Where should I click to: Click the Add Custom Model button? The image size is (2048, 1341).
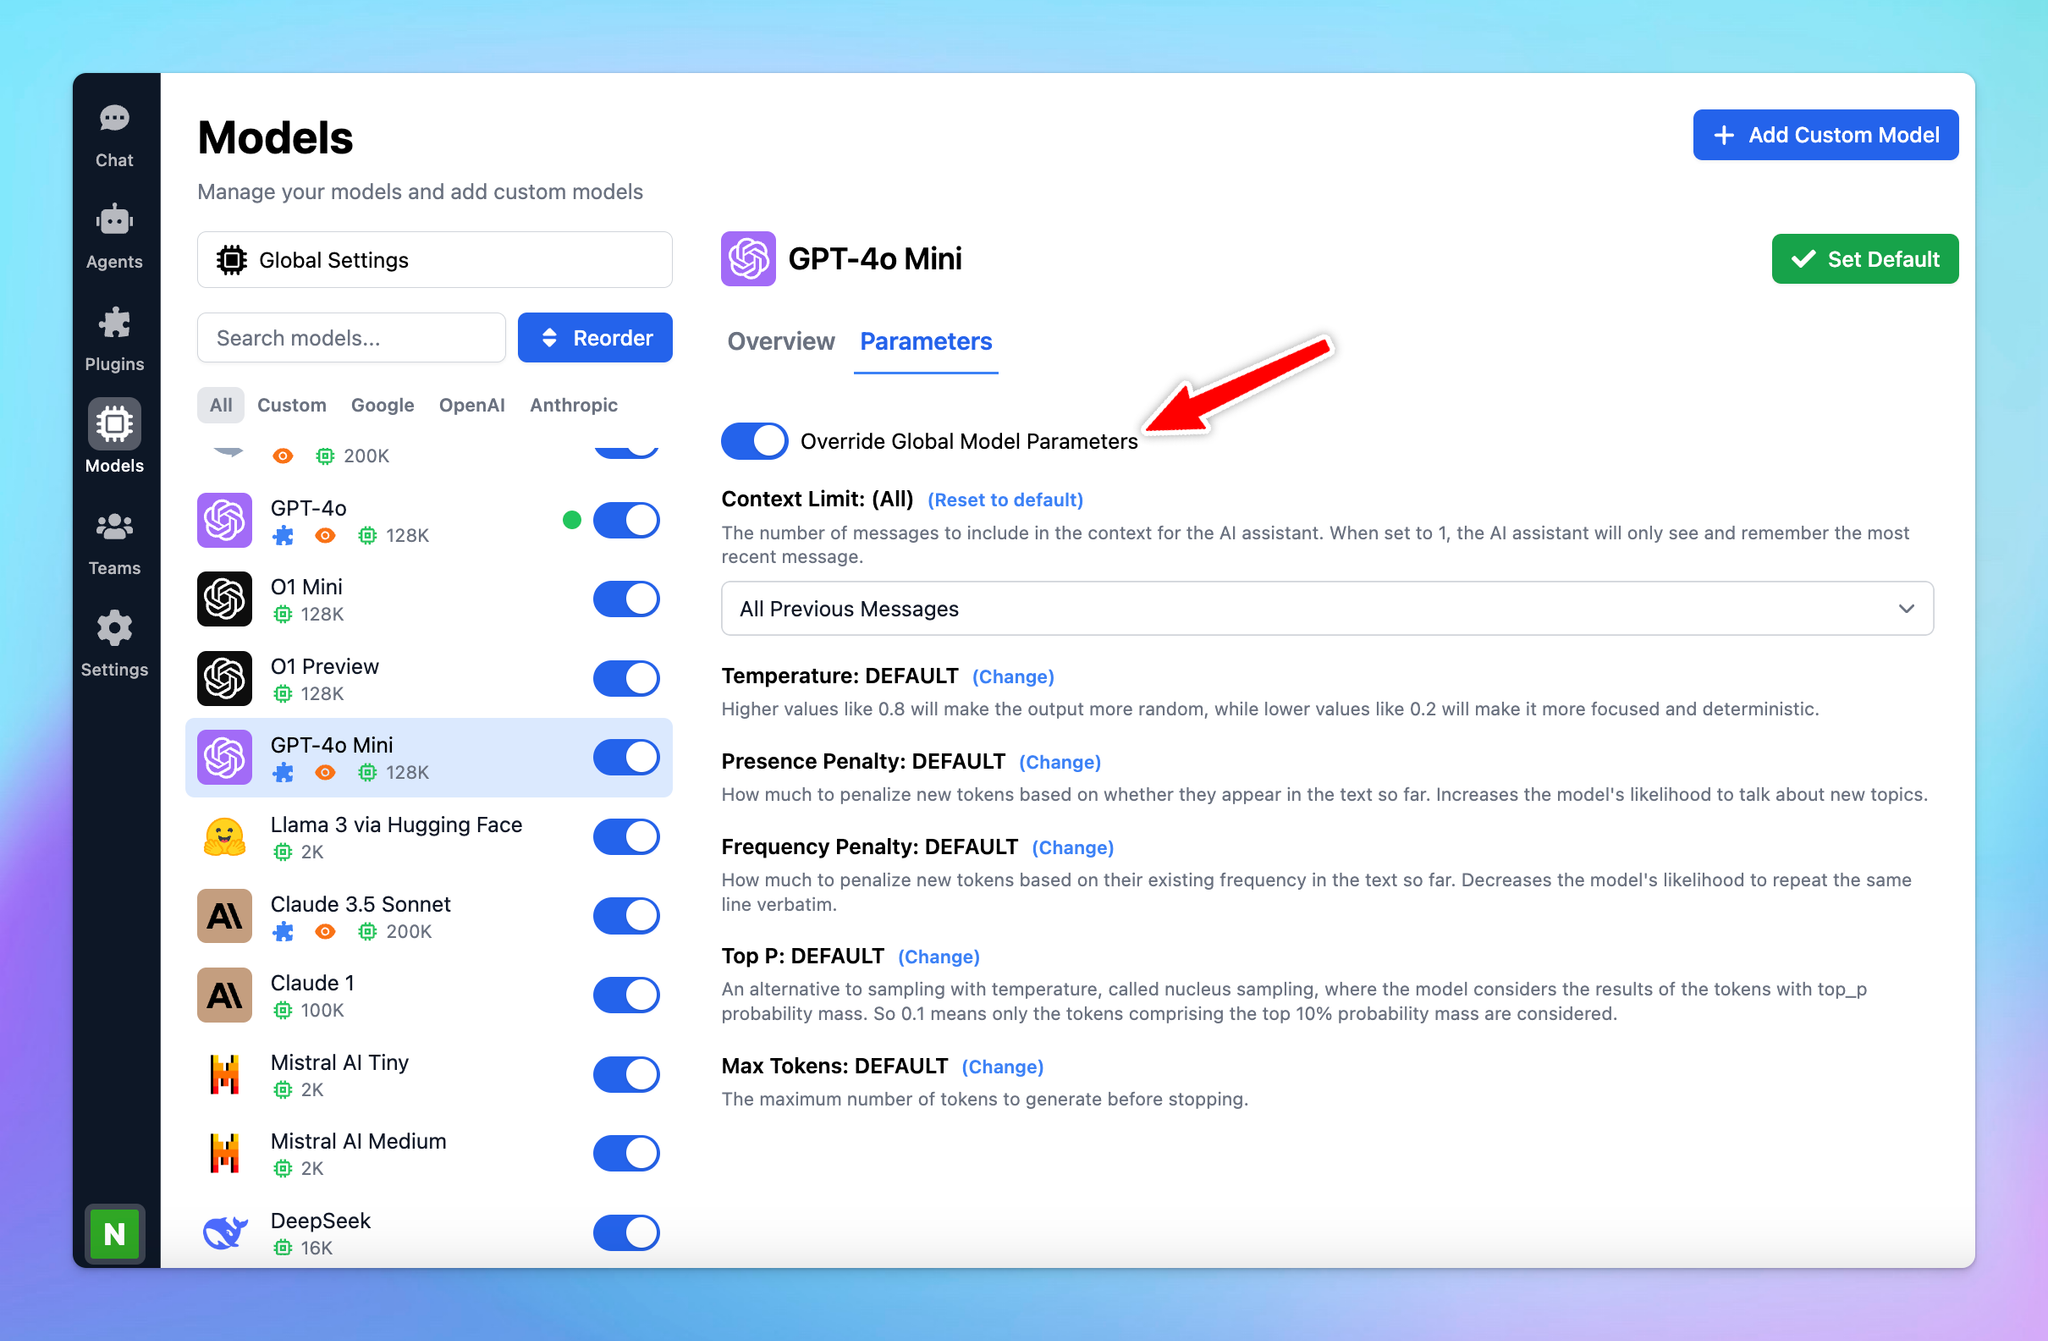1825,135
